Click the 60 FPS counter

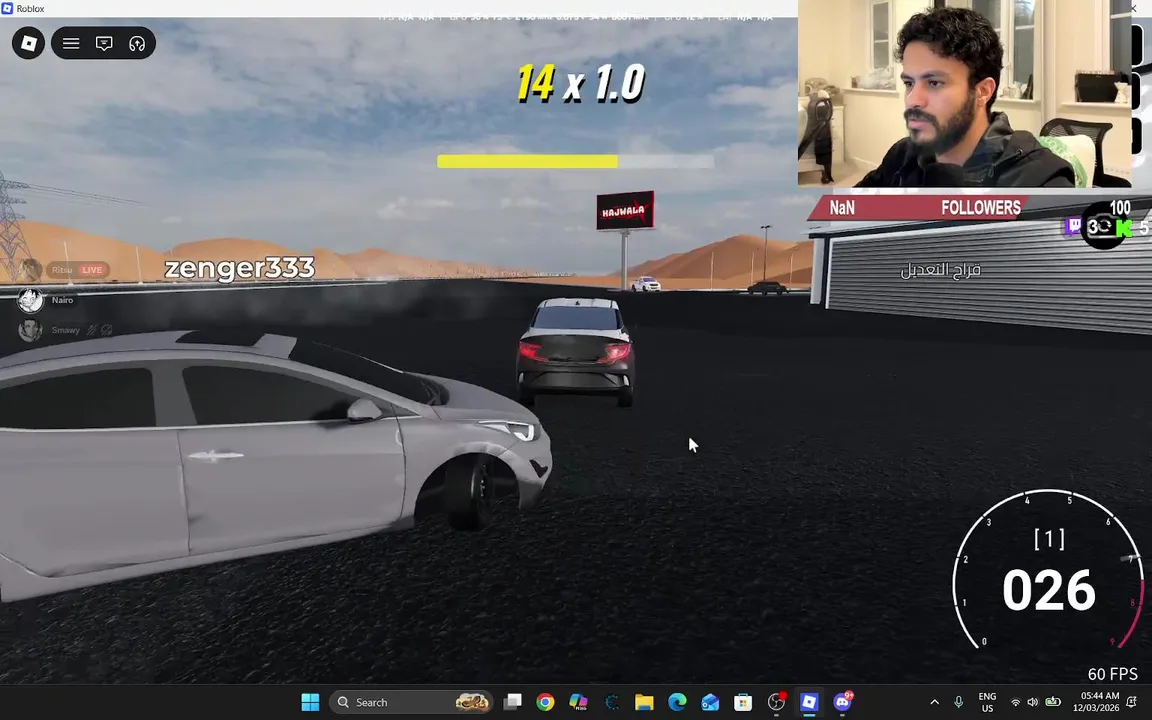pyautogui.click(x=1112, y=674)
